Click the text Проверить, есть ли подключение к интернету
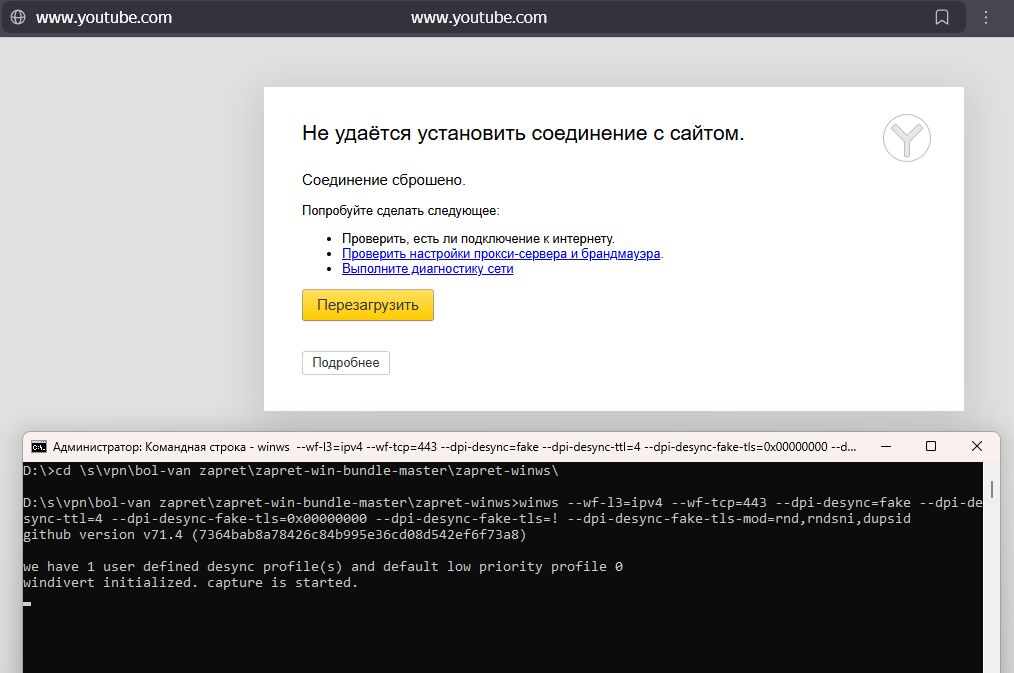Image resolution: width=1014 pixels, height=673 pixels. pos(478,239)
